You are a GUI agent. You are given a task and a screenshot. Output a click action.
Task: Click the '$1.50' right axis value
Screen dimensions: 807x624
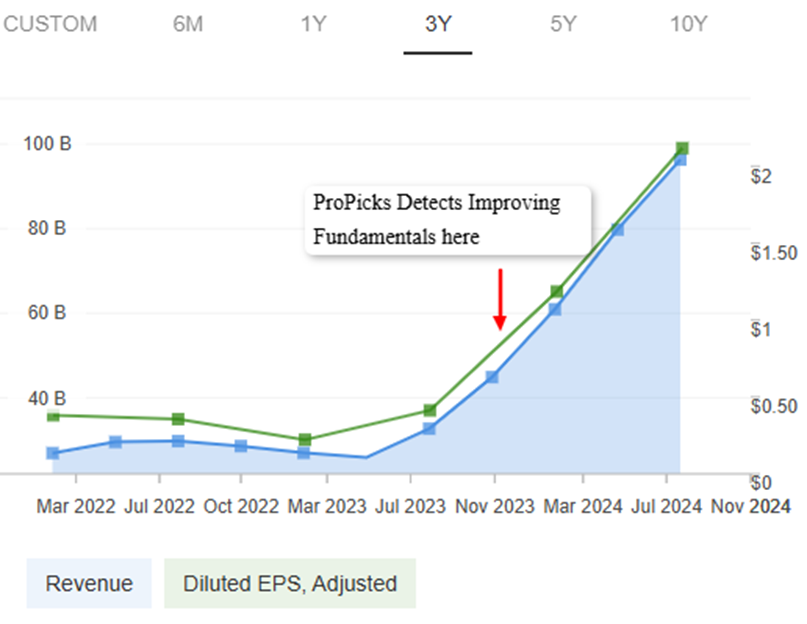point(774,253)
